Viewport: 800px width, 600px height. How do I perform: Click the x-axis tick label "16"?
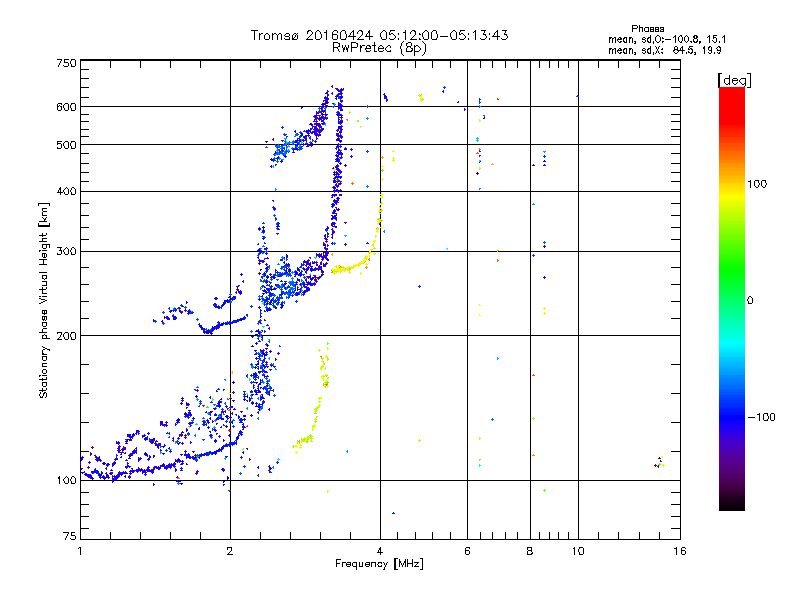[x=680, y=551]
